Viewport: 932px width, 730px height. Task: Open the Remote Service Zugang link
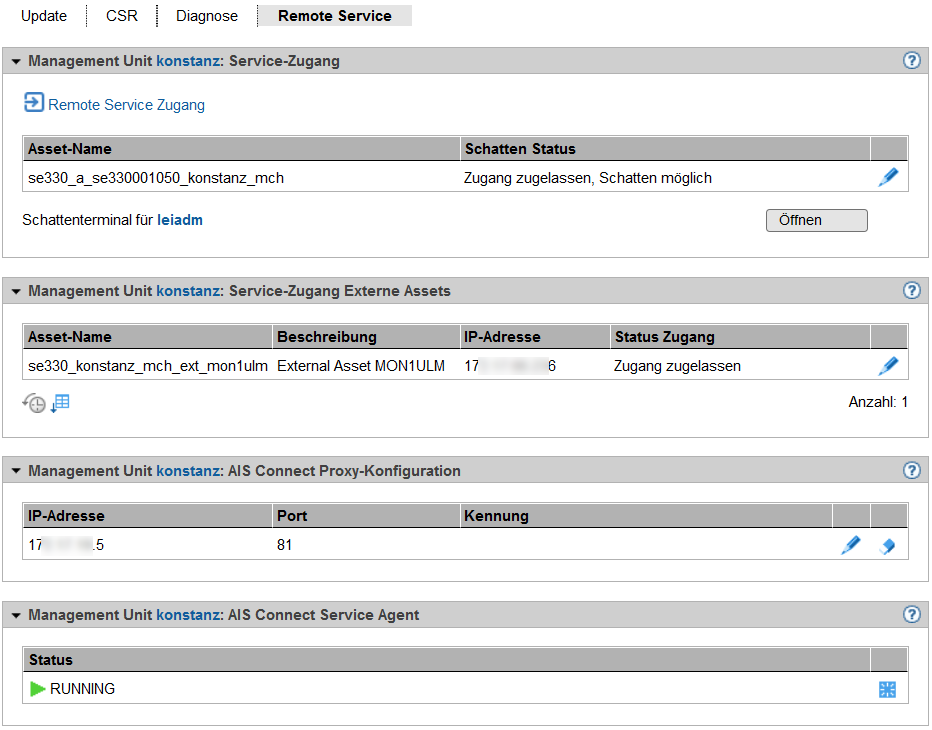click(x=126, y=104)
